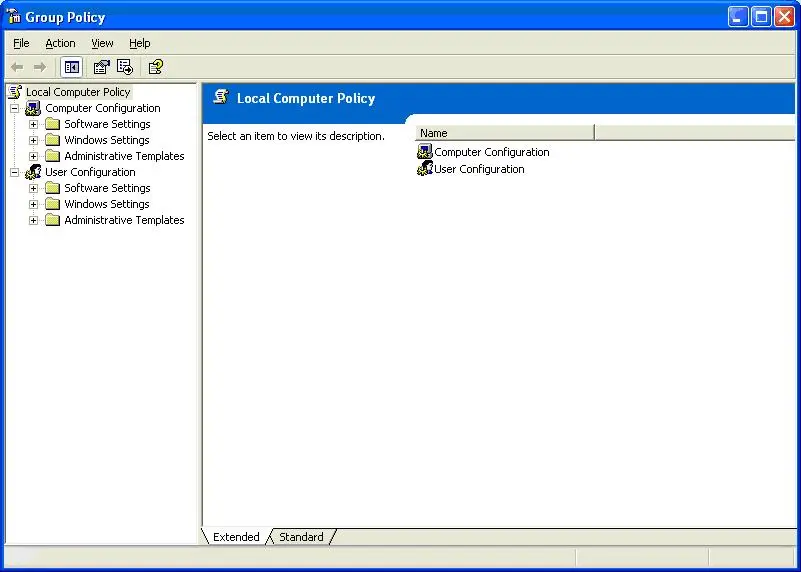Viewport: 801px width, 572px height.
Task: Click the Name column header
Action: coord(505,133)
